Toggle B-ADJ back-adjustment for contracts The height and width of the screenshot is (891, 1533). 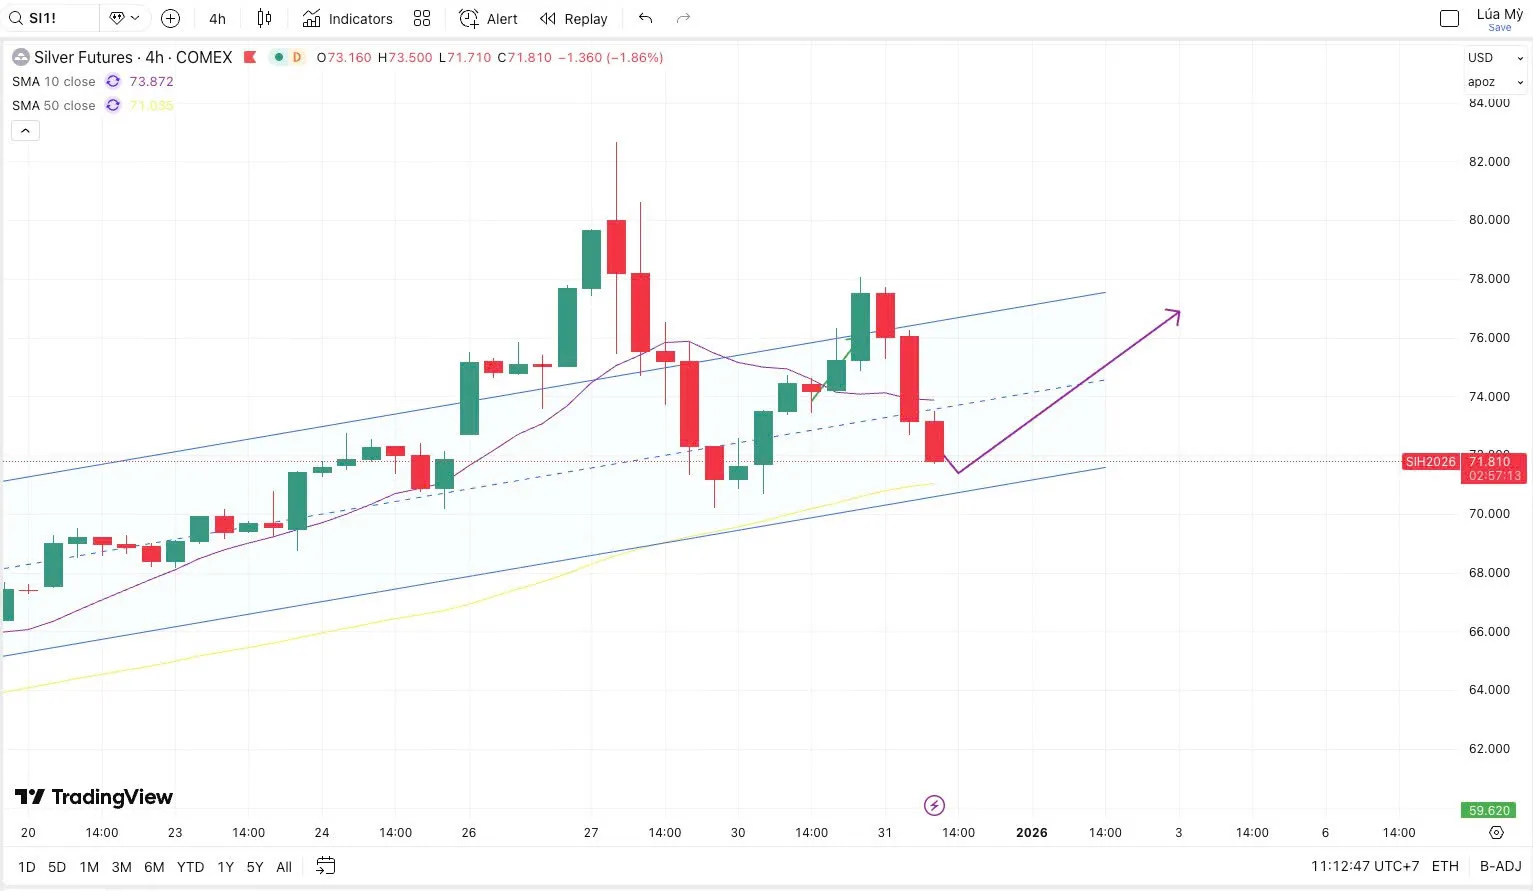[x=1500, y=866]
